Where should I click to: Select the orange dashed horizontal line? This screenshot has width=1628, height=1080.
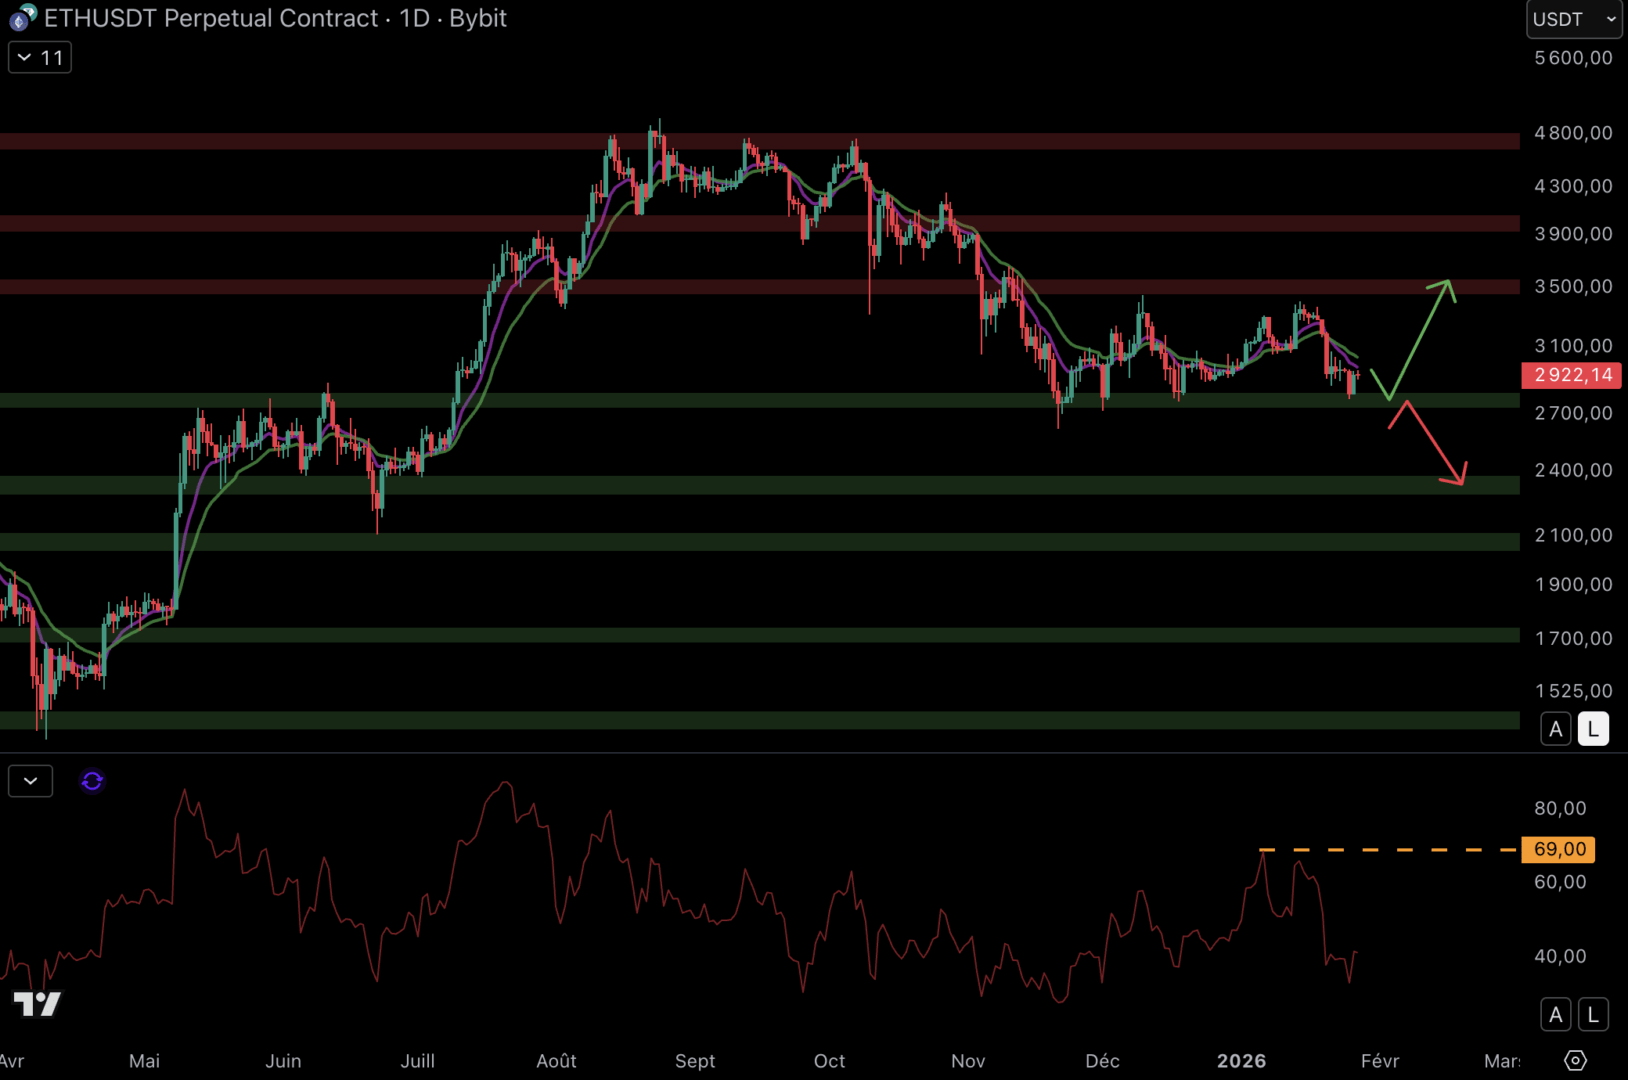pyautogui.click(x=1400, y=850)
